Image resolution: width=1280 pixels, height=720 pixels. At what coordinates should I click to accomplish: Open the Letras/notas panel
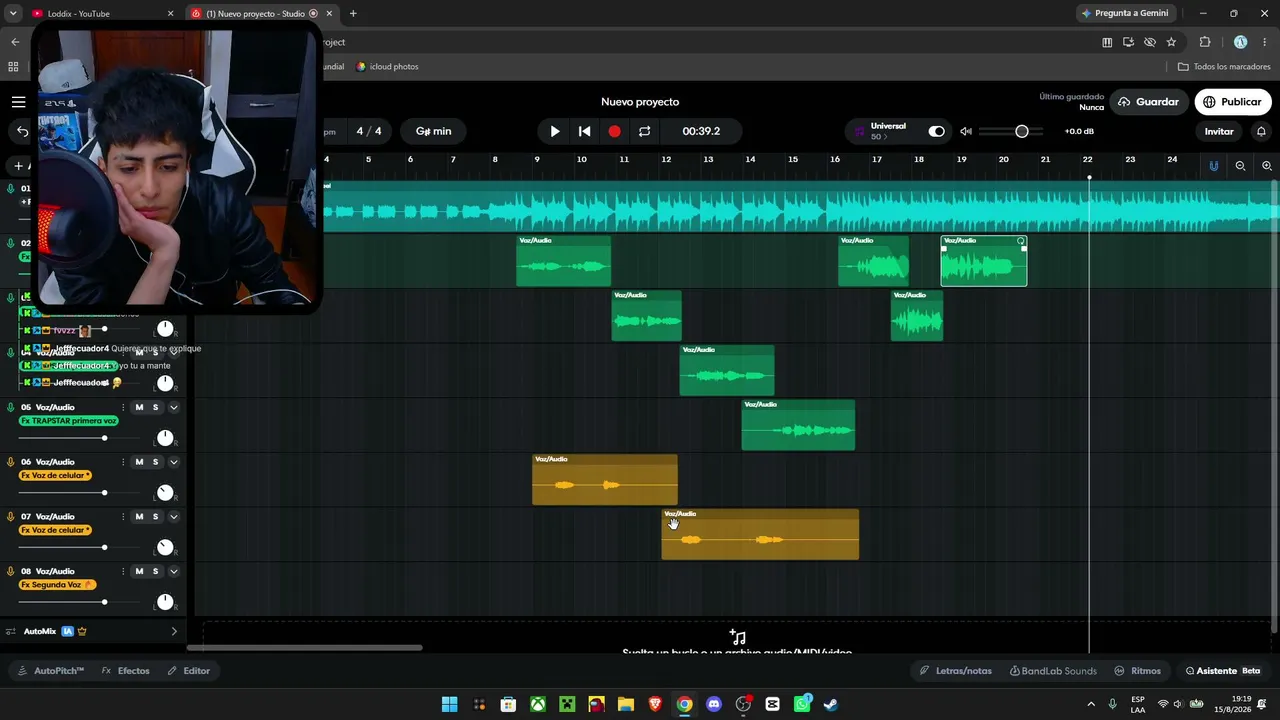[956, 671]
